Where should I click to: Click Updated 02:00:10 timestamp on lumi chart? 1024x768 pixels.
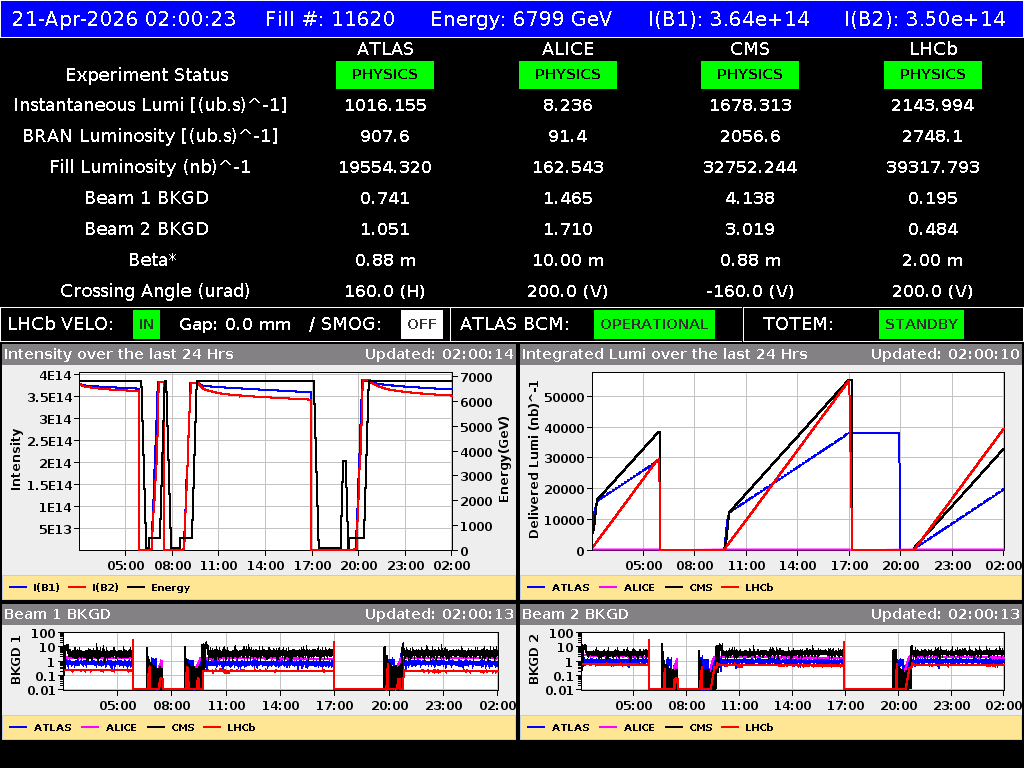(x=945, y=354)
